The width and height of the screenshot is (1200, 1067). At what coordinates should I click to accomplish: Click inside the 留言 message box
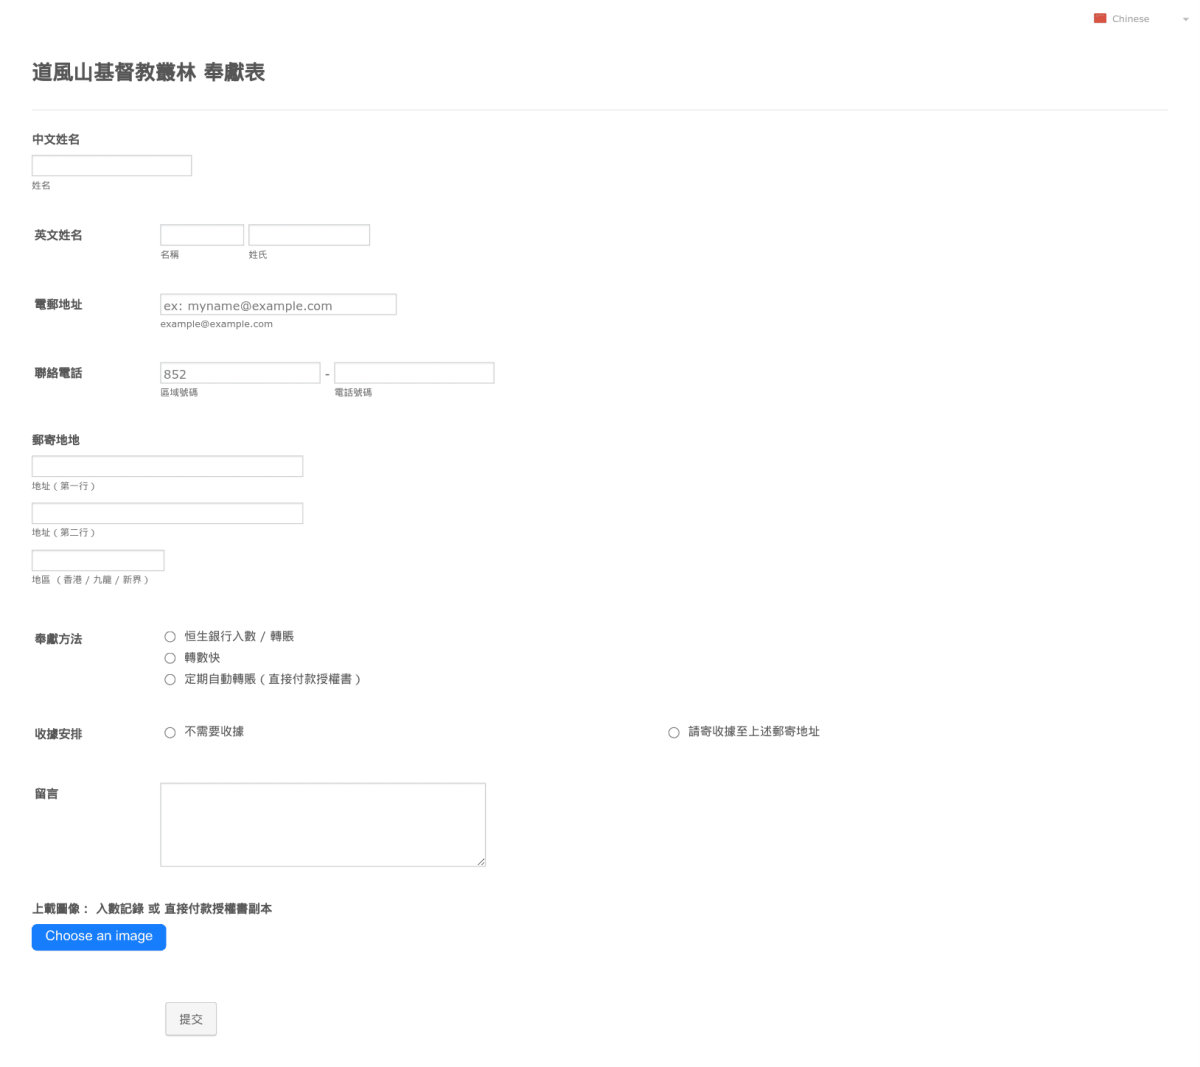tap(322, 823)
